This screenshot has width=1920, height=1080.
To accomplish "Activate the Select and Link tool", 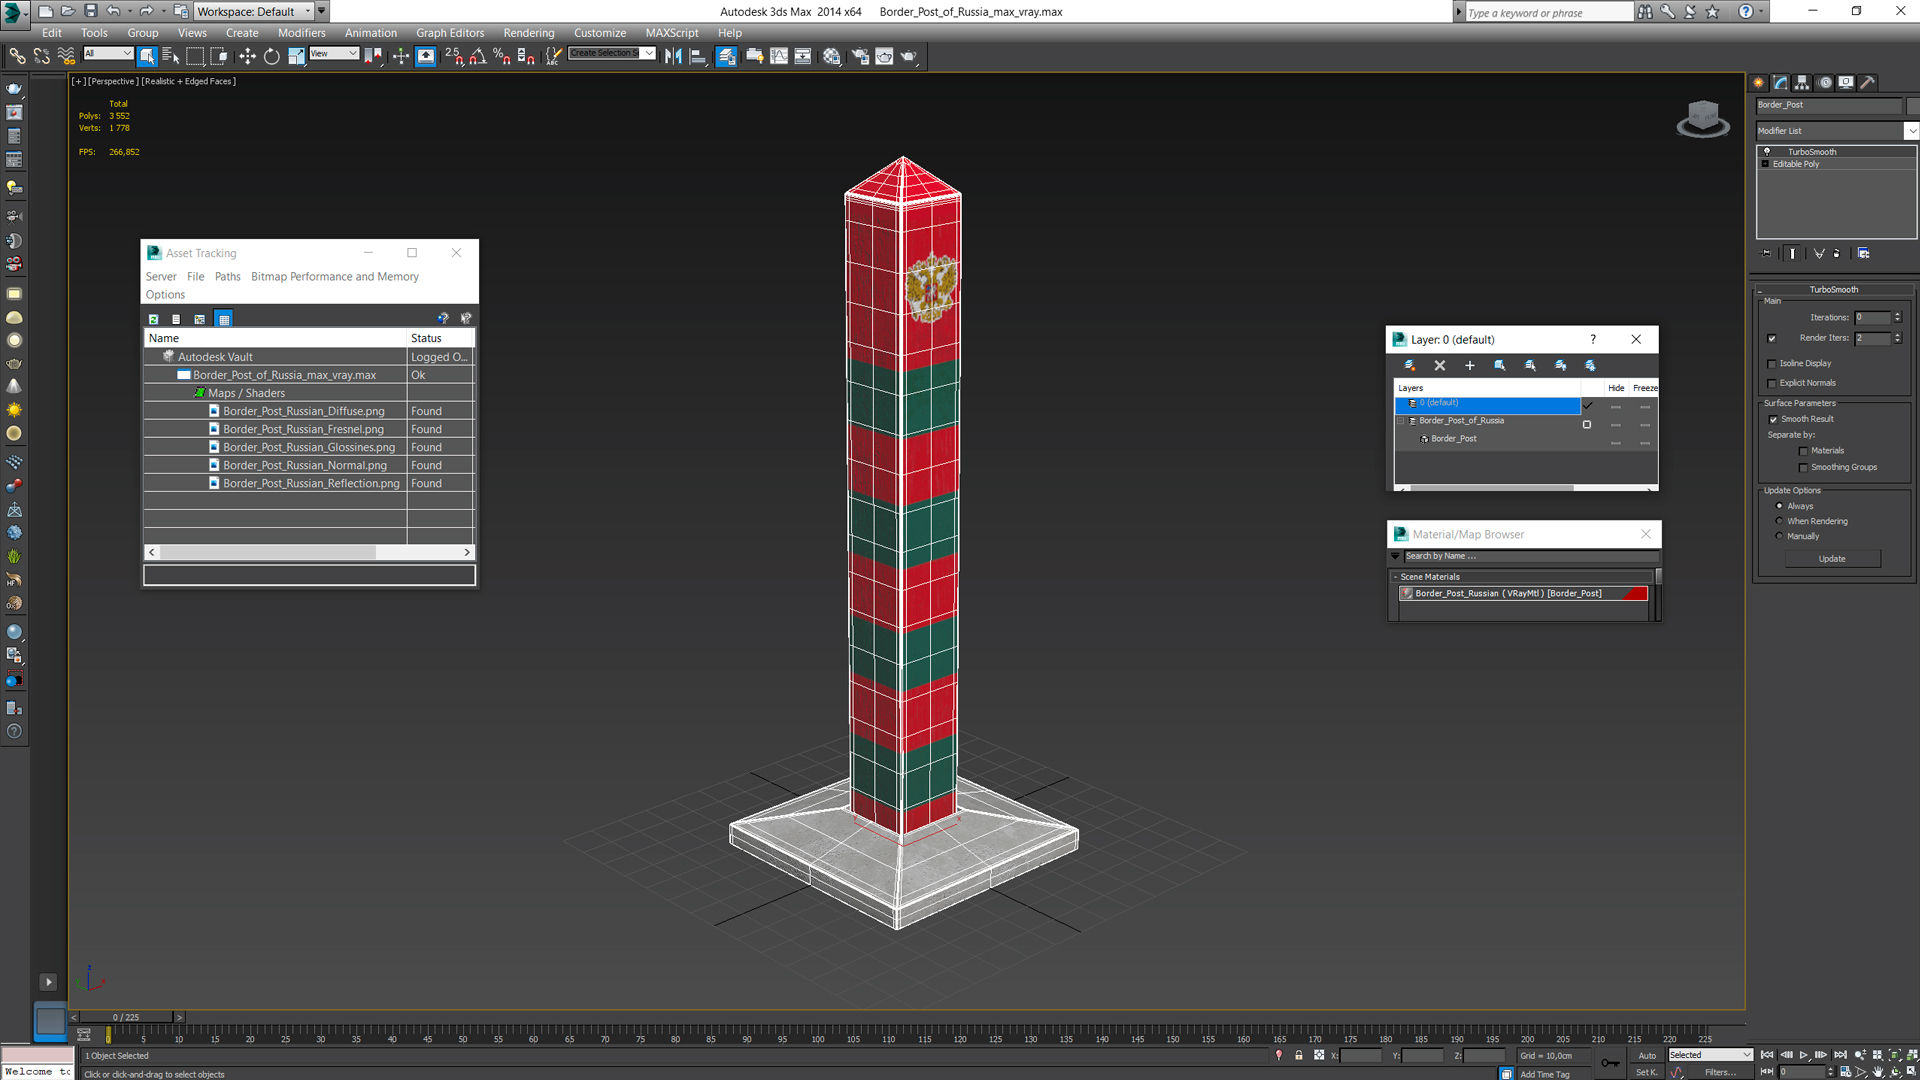I will coord(17,56).
